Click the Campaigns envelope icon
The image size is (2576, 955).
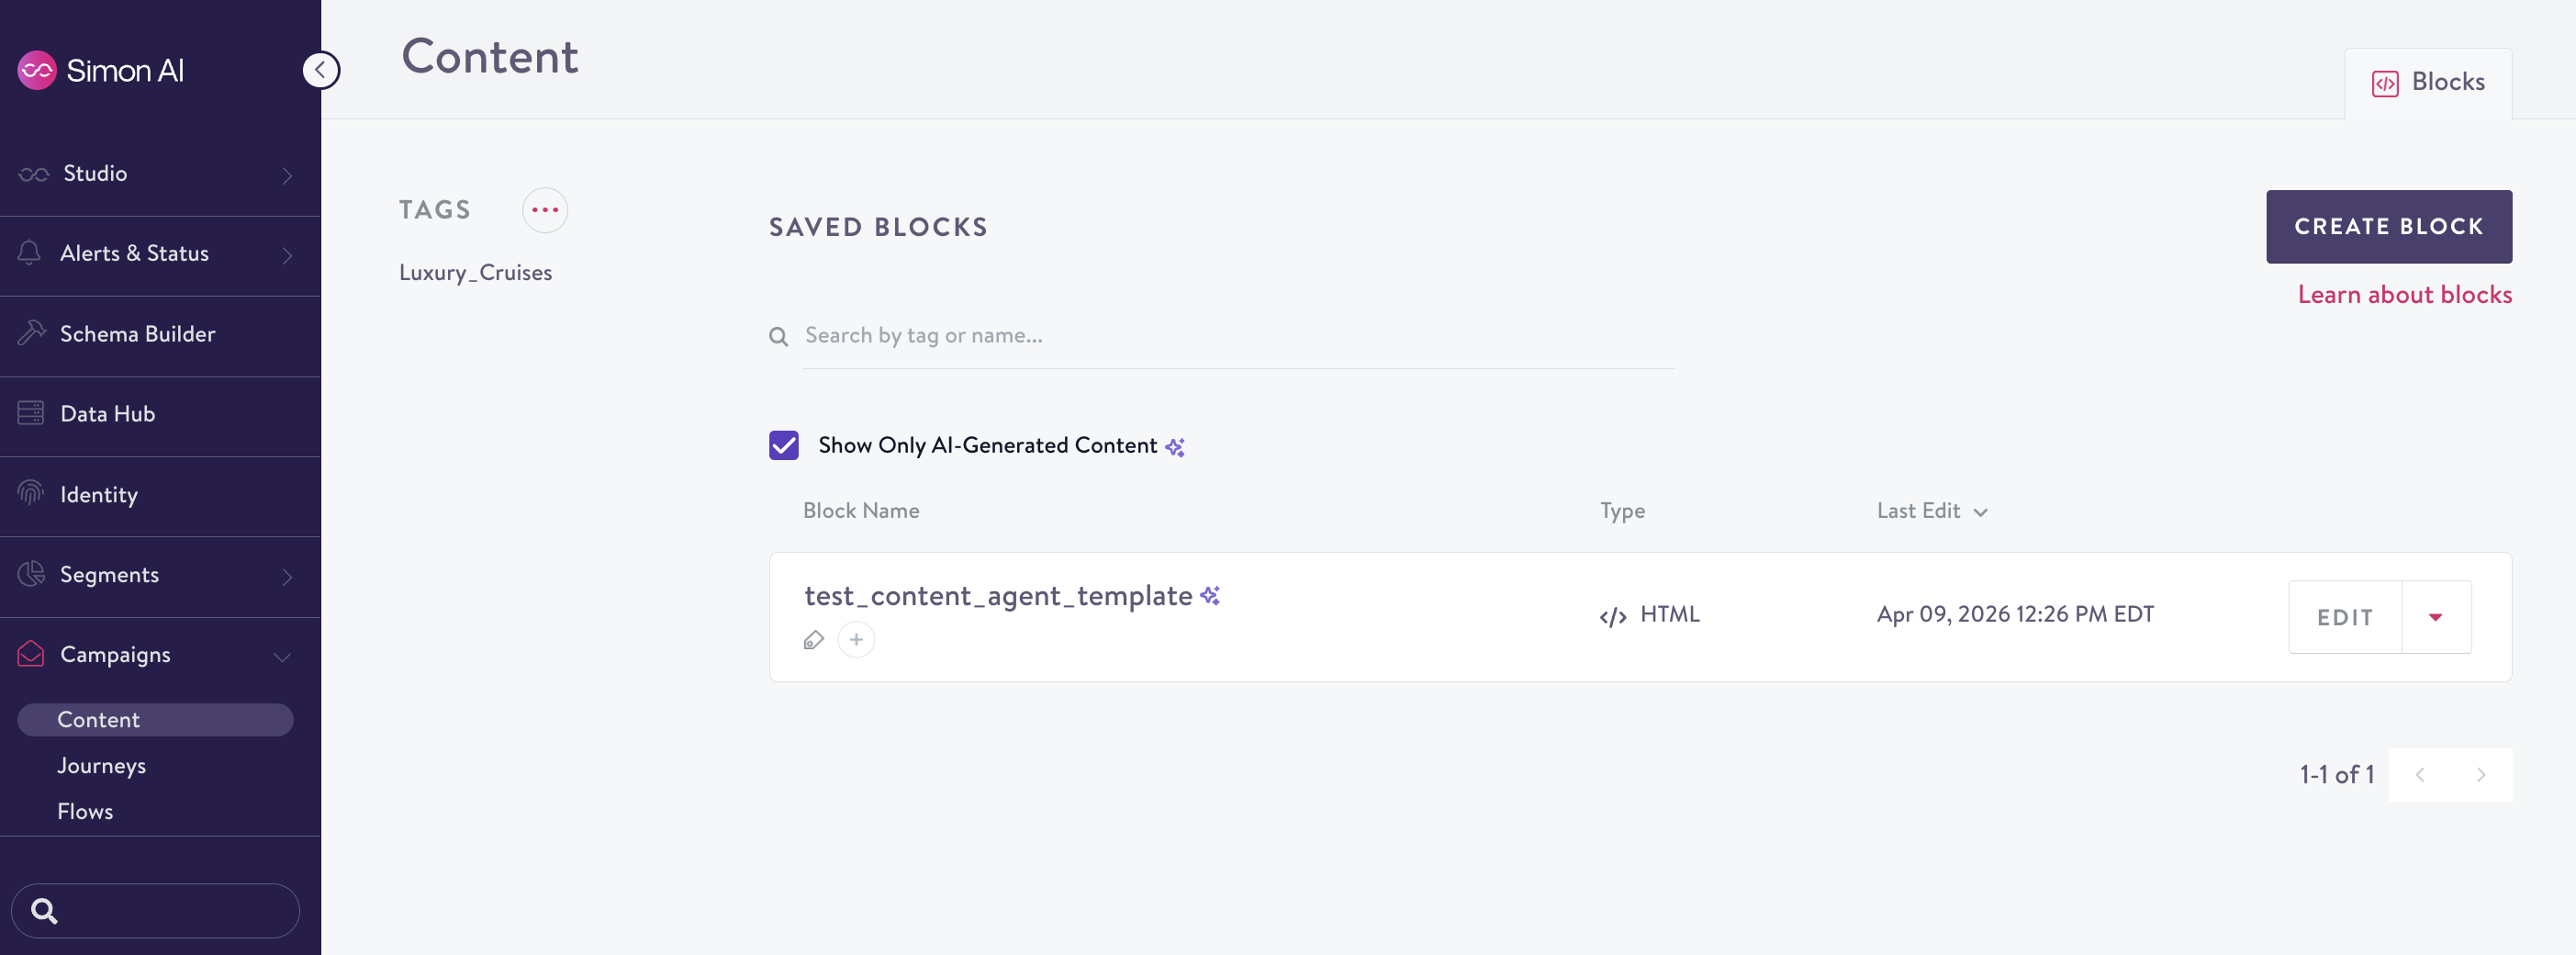pos(31,654)
